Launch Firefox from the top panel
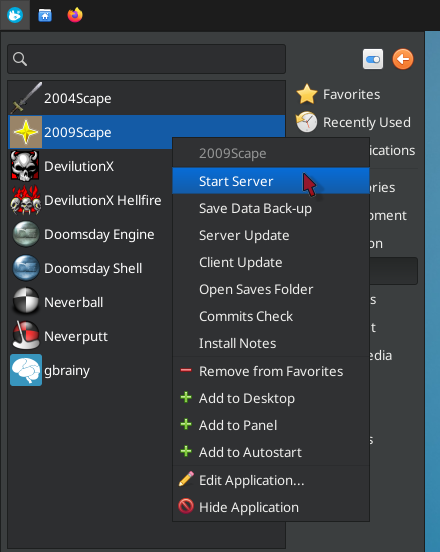 tap(75, 15)
